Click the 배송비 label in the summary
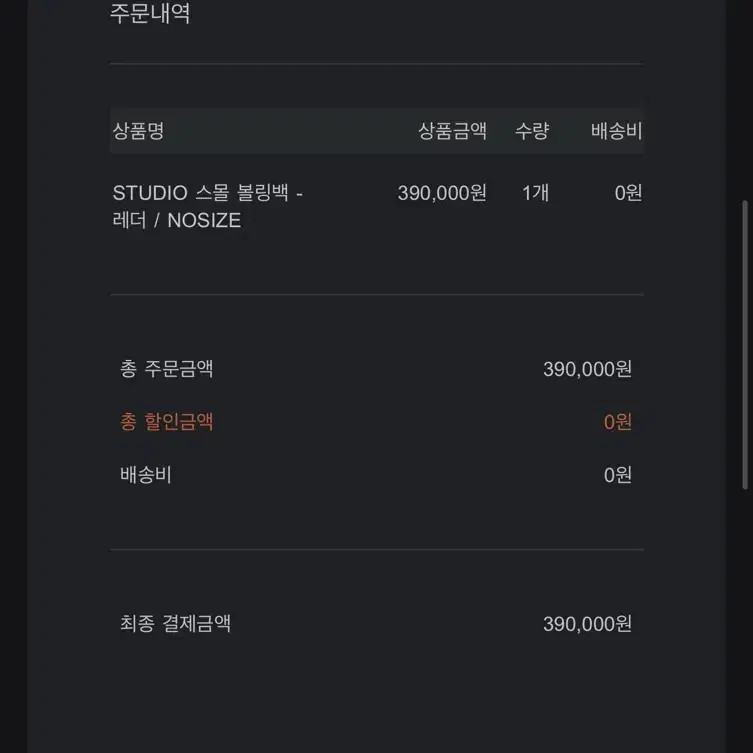 (146, 475)
